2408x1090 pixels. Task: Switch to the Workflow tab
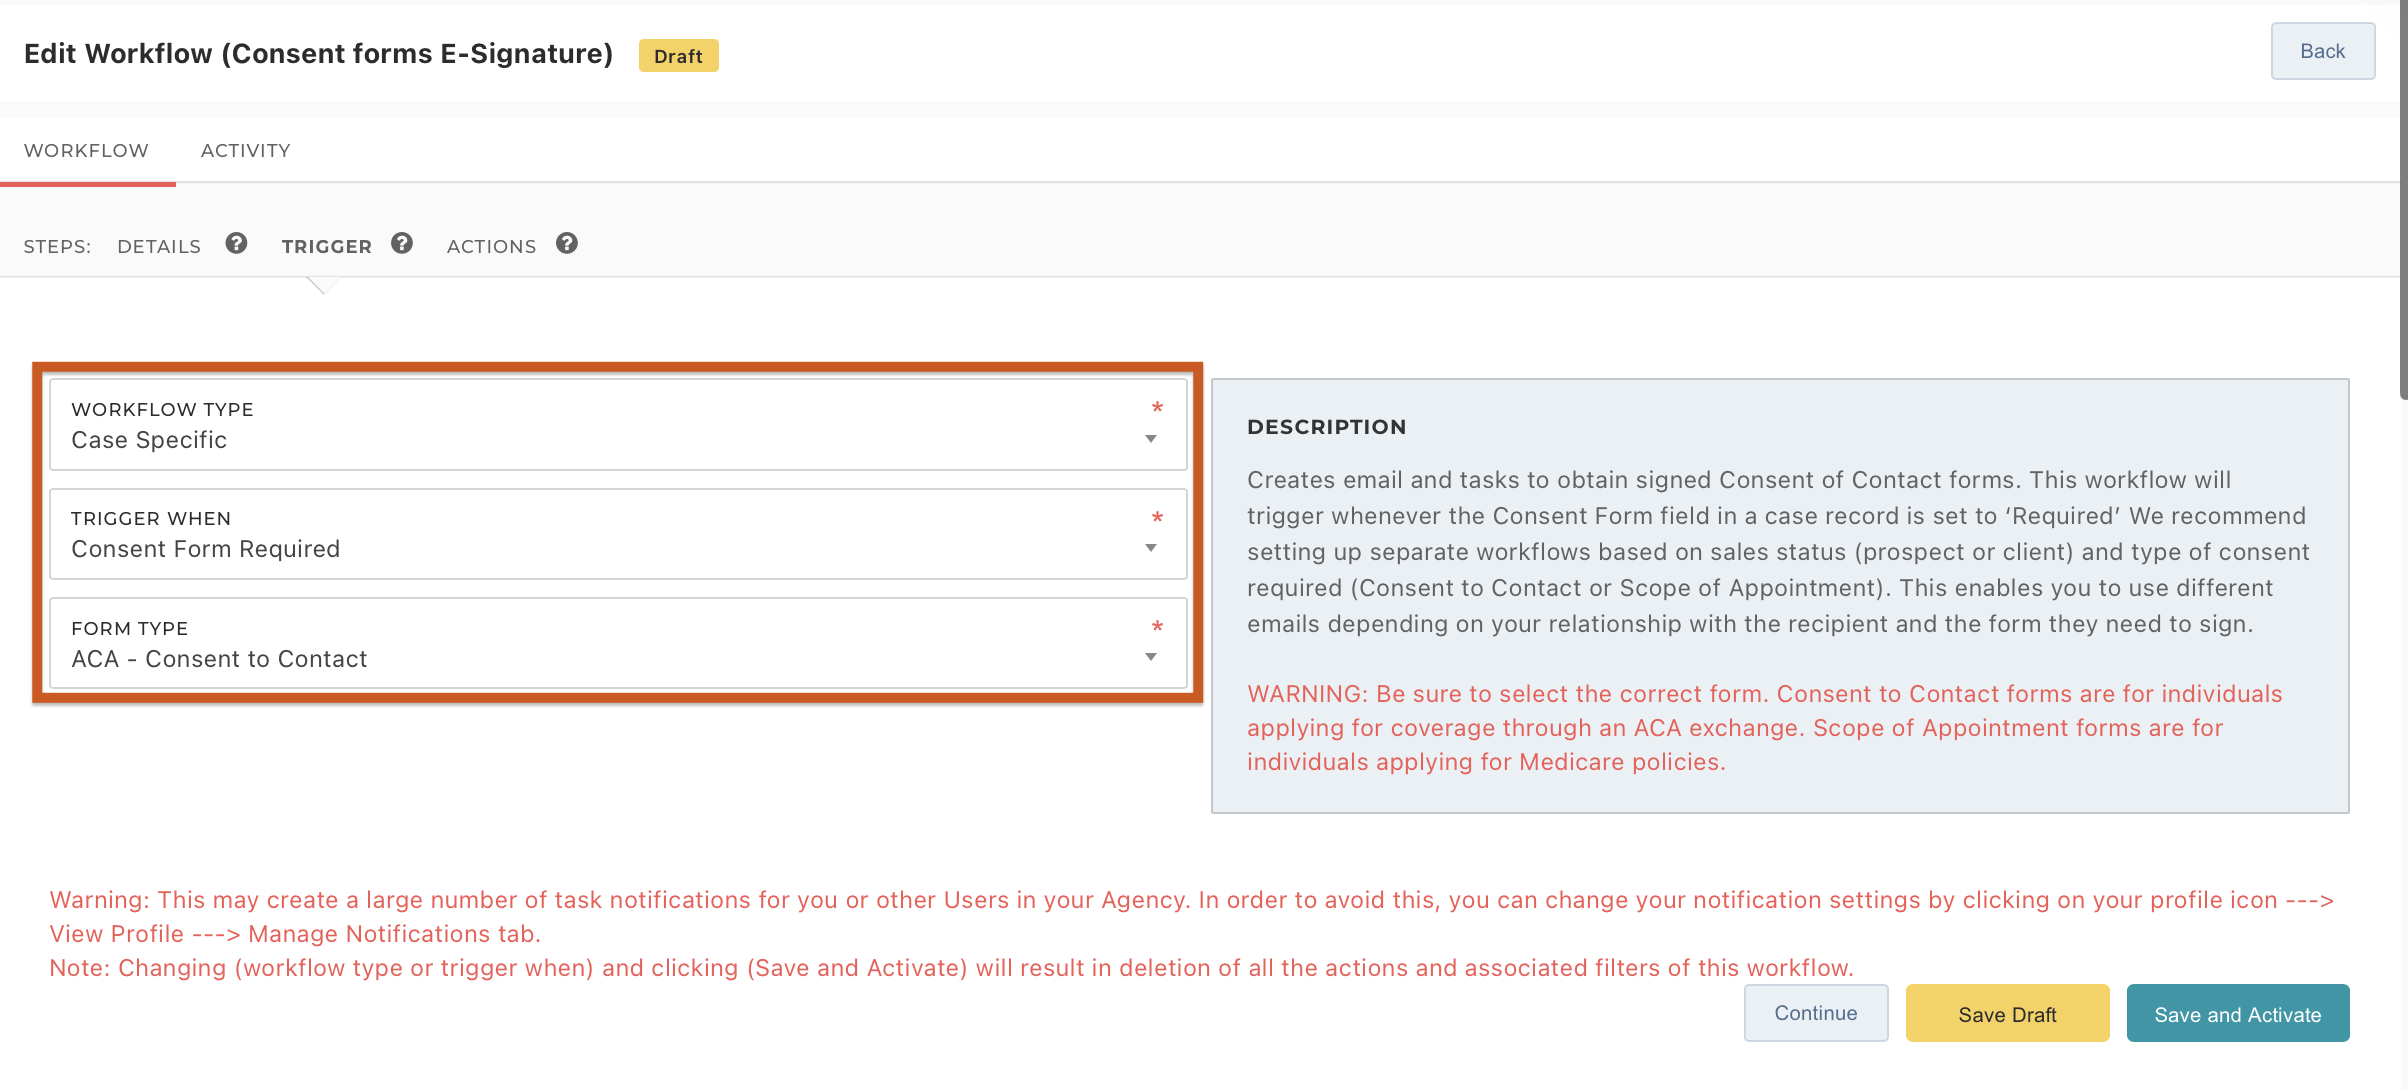(86, 151)
